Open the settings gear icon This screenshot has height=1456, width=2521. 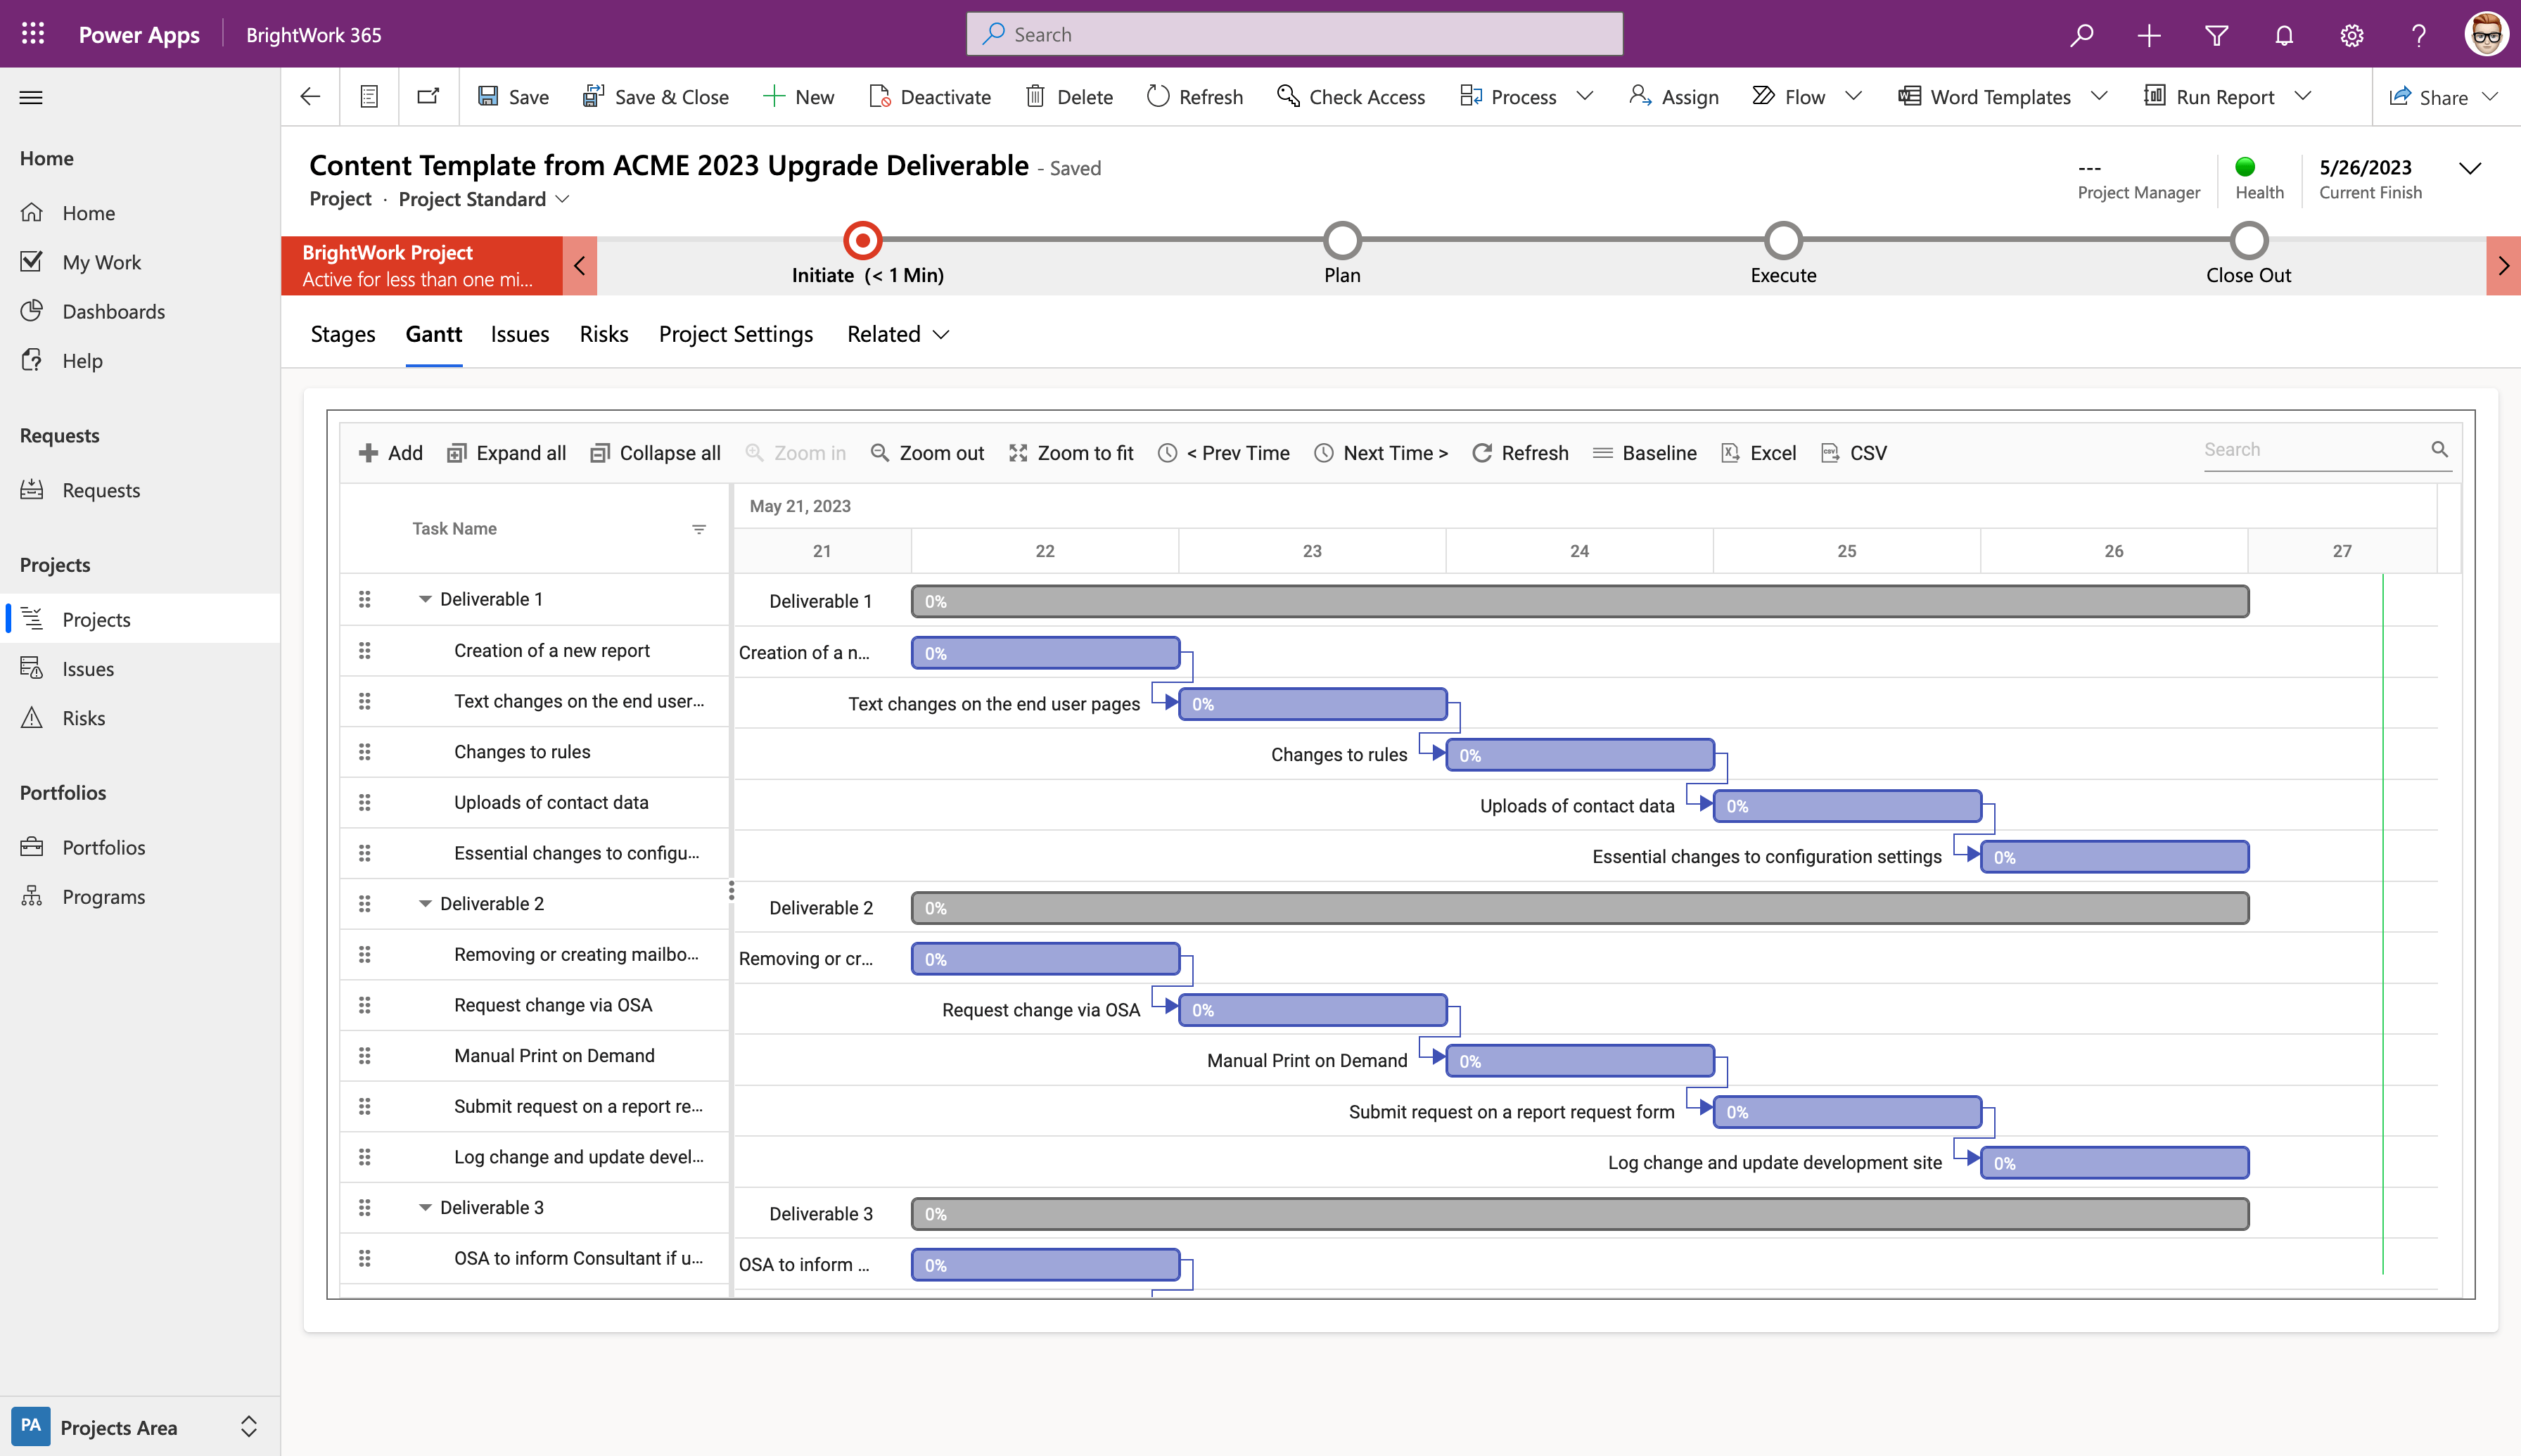pyautogui.click(x=2351, y=35)
